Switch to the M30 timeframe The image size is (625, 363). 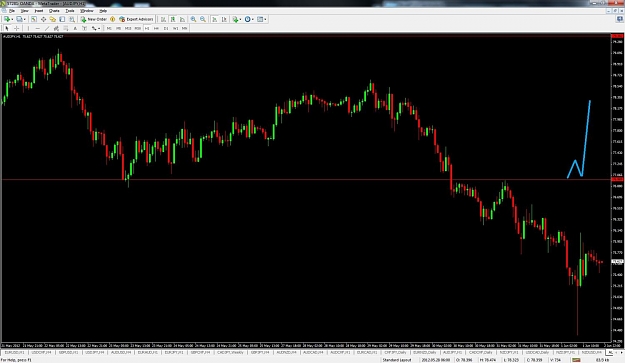pyautogui.click(x=138, y=28)
